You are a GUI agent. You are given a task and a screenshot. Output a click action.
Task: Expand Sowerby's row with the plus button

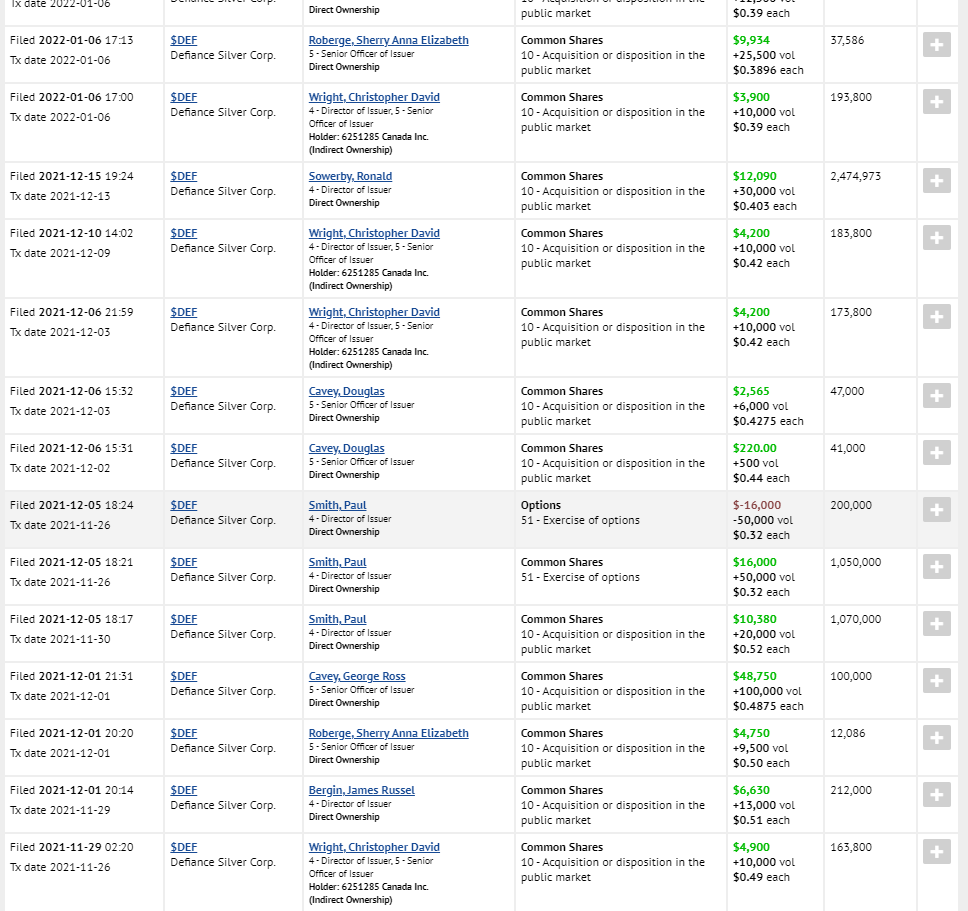click(937, 181)
